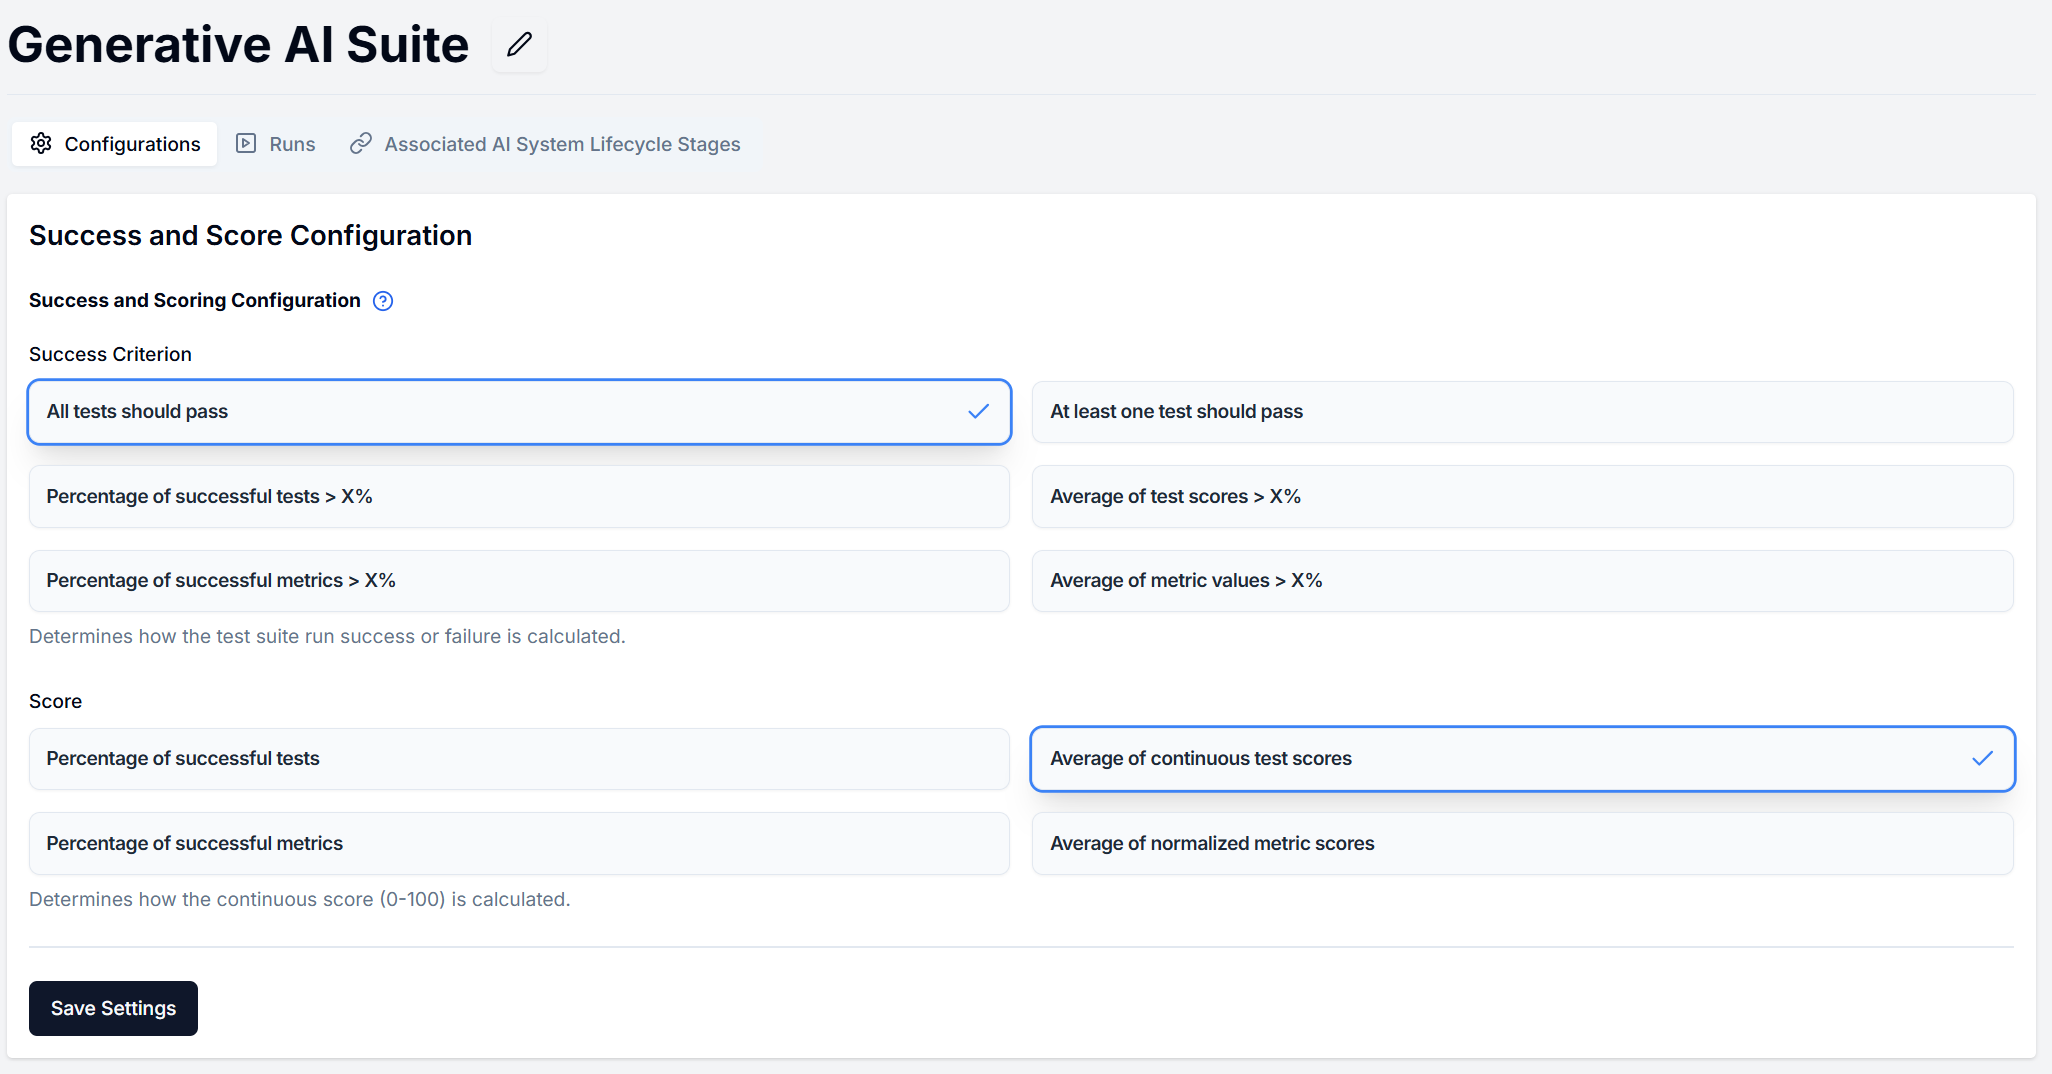The height and width of the screenshot is (1074, 2052).
Task: Click the pencil icon to rename Generative AI Suite
Action: point(519,45)
